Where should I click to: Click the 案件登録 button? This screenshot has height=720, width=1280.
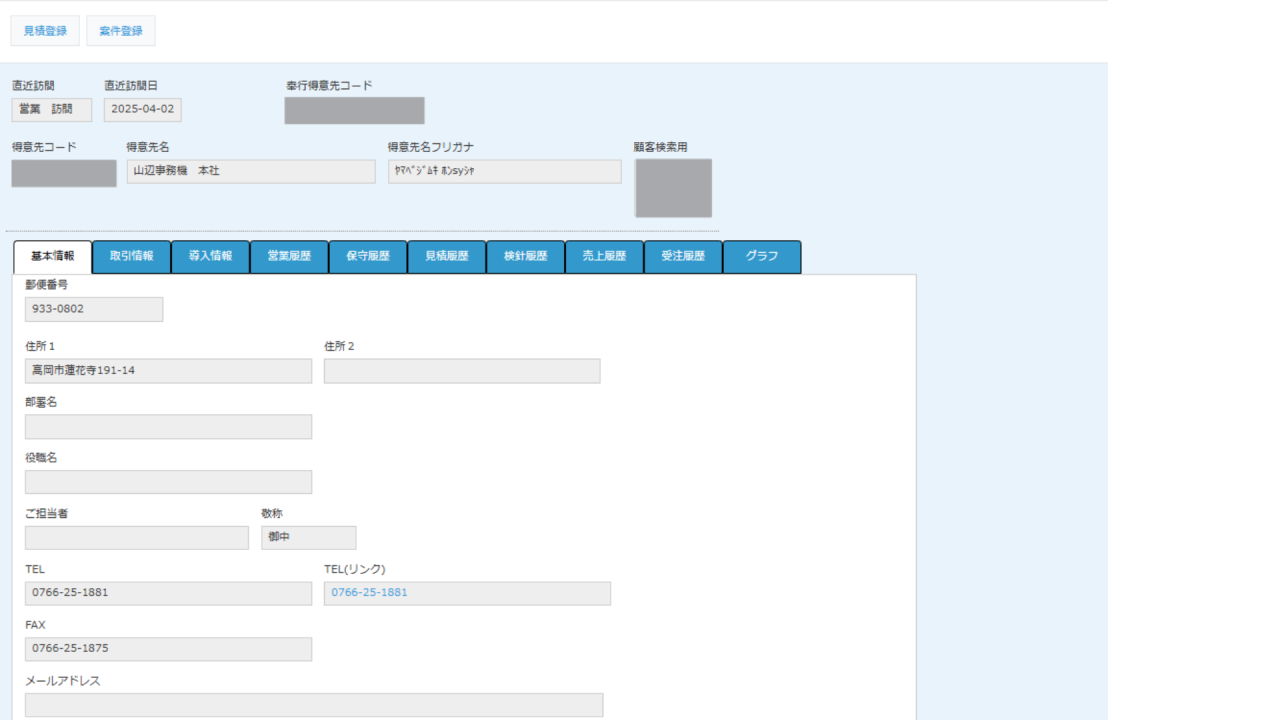point(121,31)
